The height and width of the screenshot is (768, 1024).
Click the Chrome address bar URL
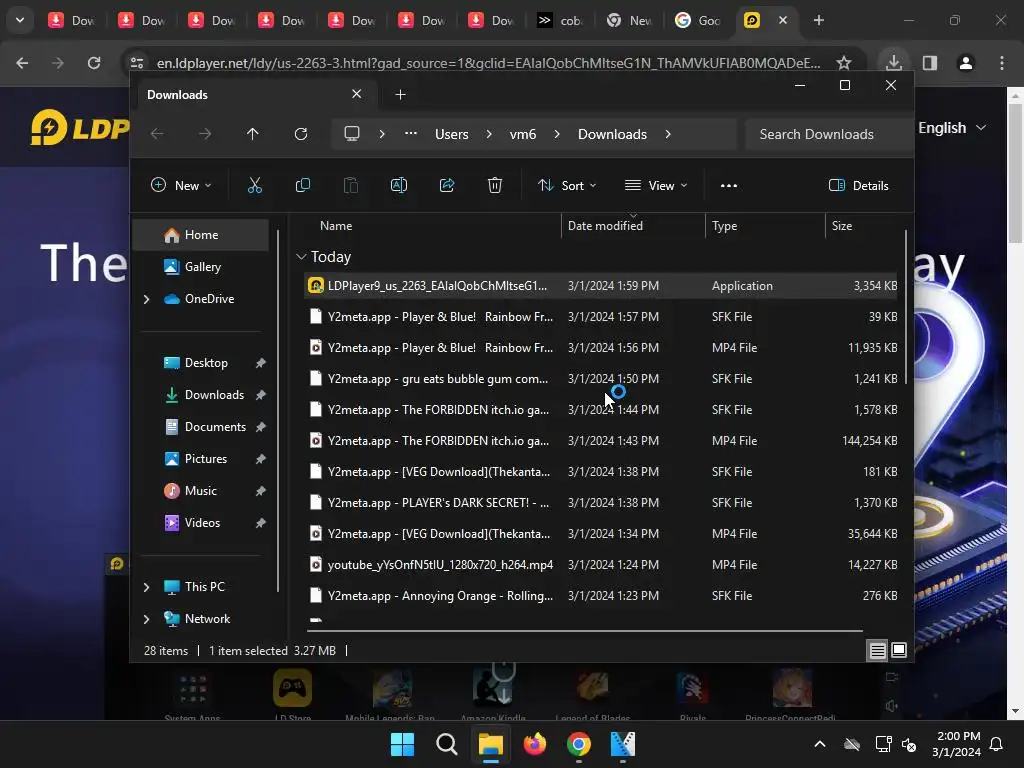point(488,63)
